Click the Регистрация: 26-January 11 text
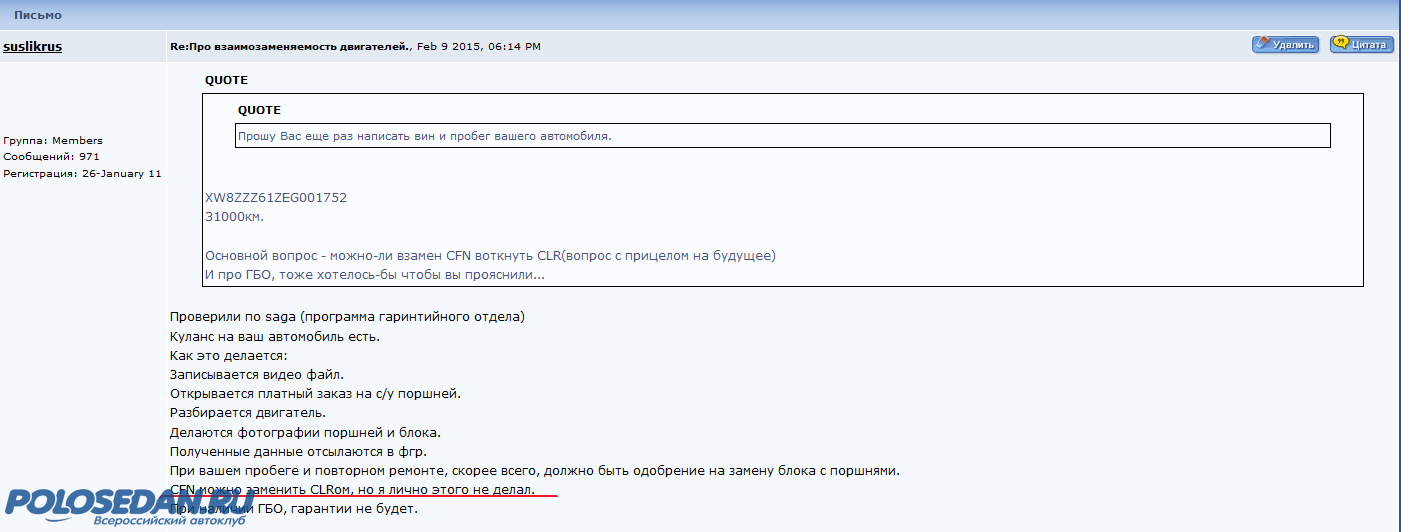The image size is (1401, 532). coord(82,174)
